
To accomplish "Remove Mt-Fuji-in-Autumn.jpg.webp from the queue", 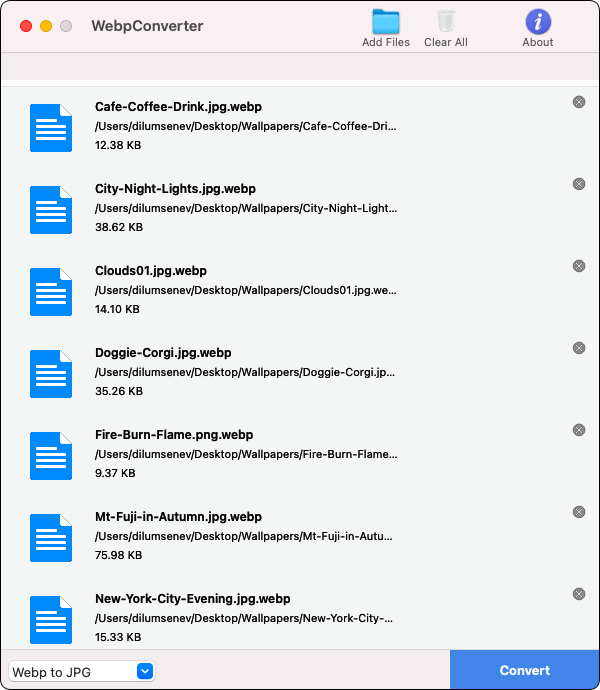I will pos(579,512).
